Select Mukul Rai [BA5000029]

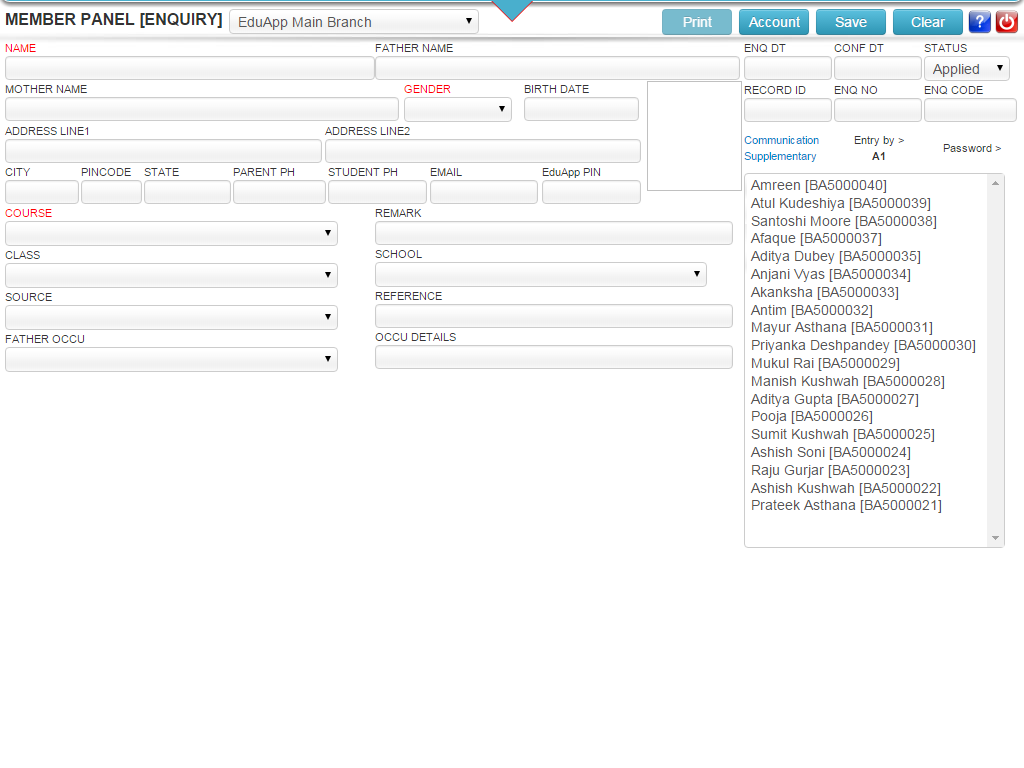point(825,364)
